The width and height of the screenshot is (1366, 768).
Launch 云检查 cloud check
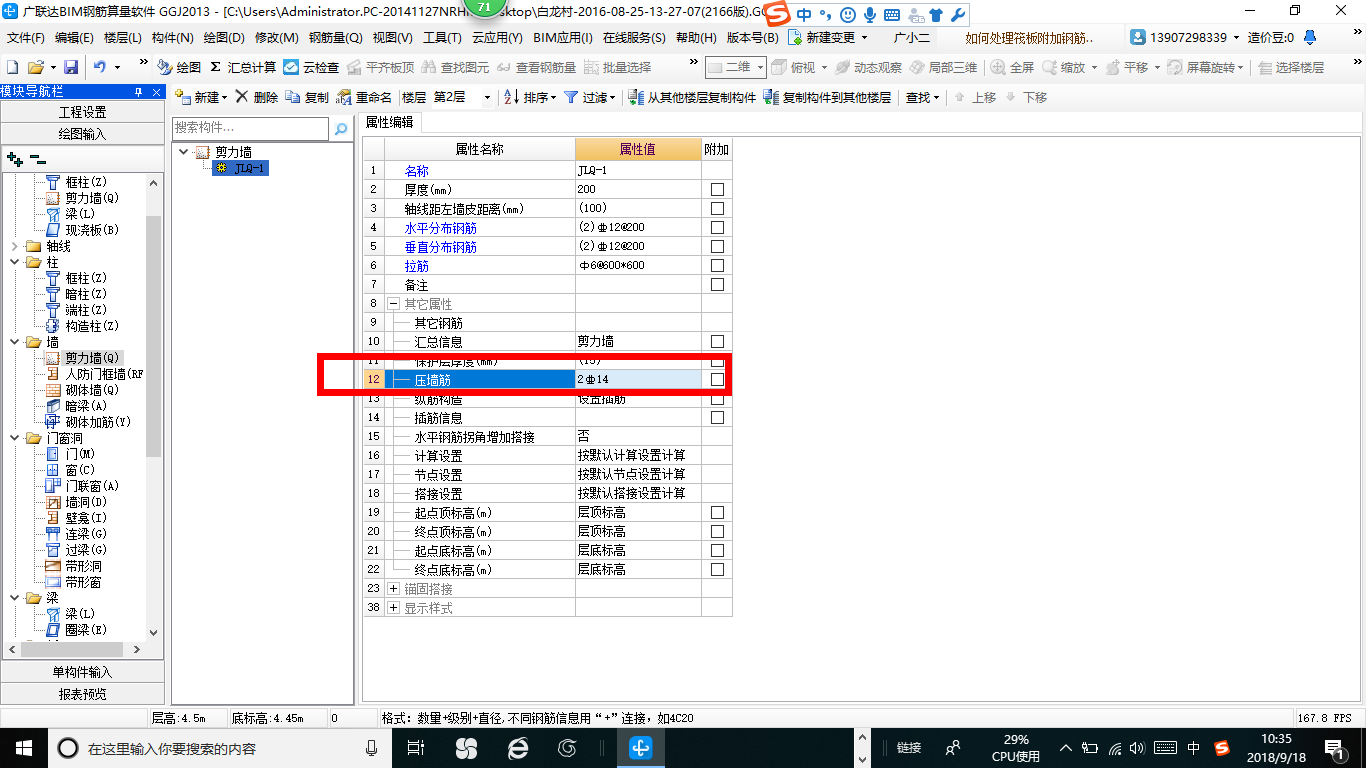tap(311, 67)
